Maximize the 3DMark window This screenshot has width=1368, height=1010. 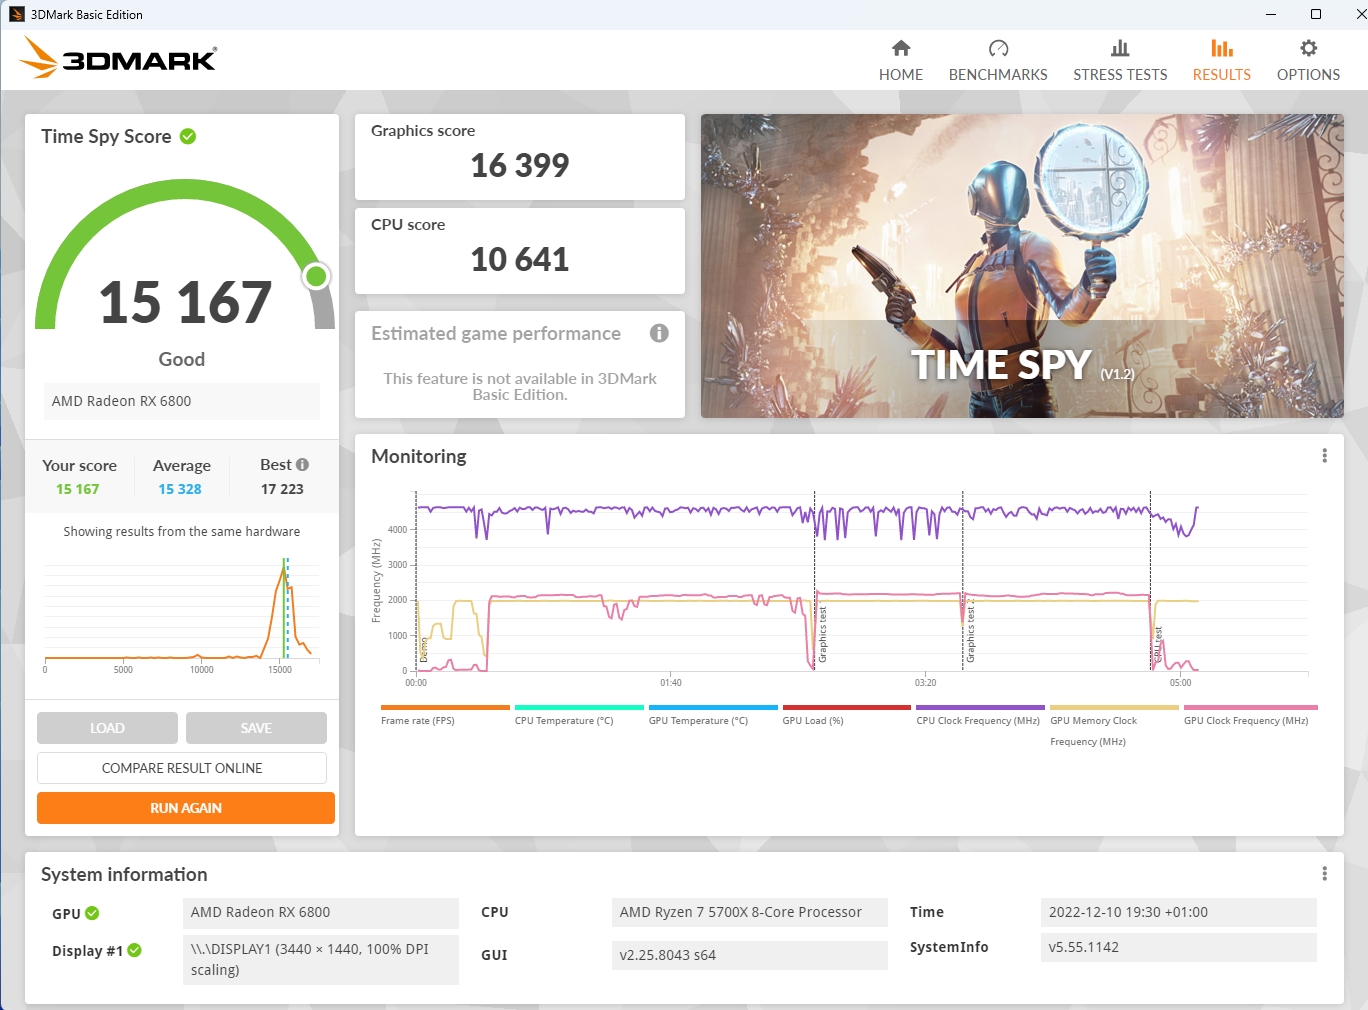(x=1316, y=14)
